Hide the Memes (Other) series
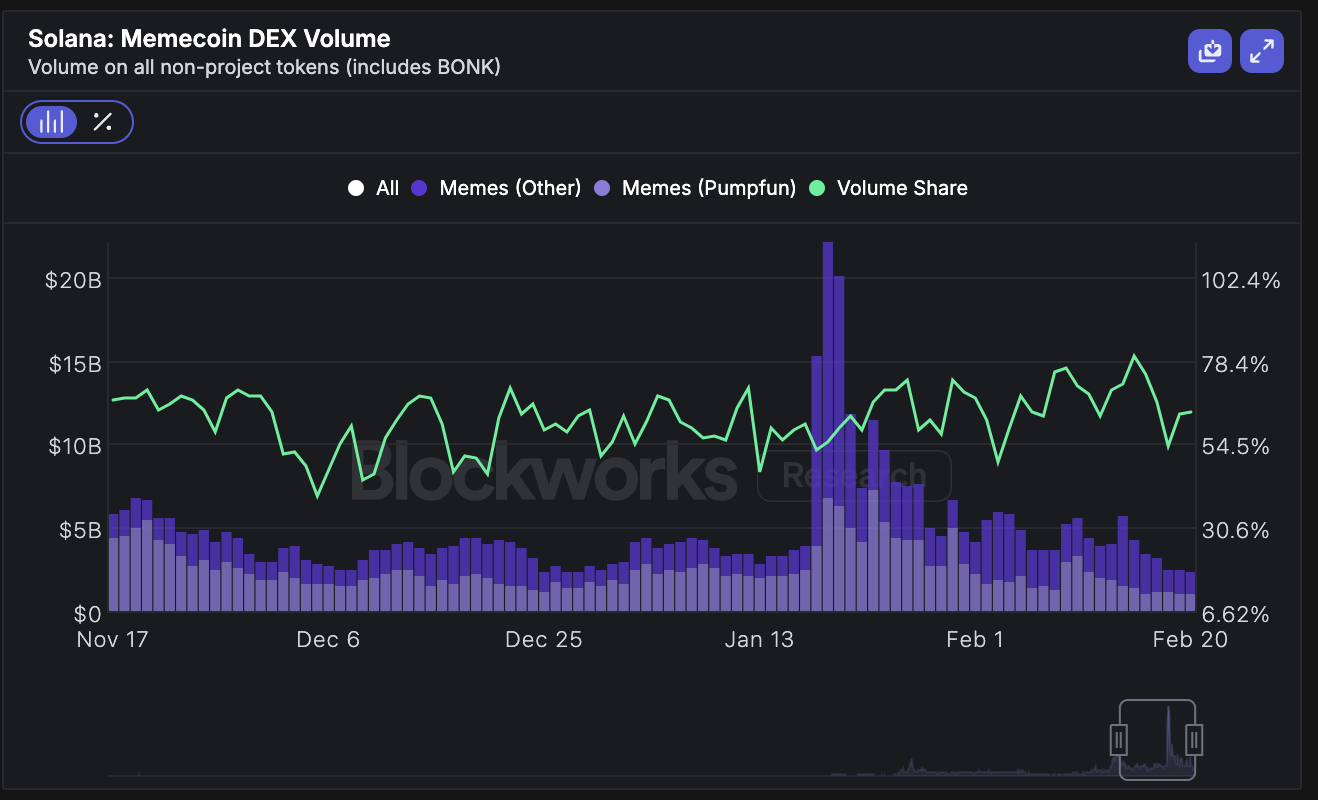The height and width of the screenshot is (800, 1318). coord(495,187)
